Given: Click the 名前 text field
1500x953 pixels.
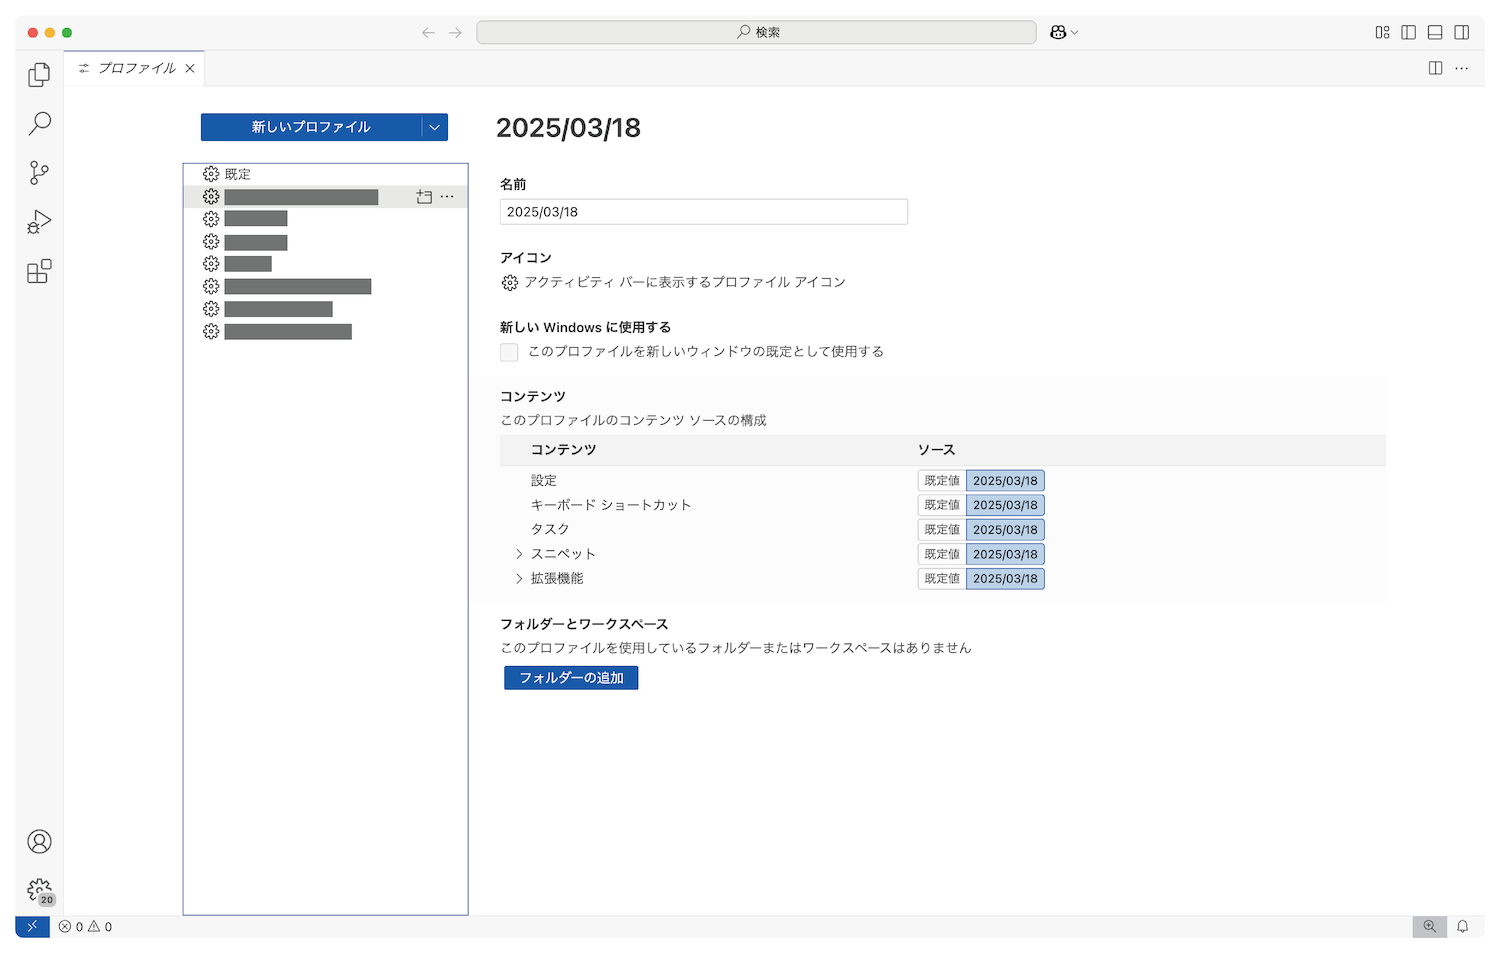Looking at the screenshot, I should click(x=703, y=212).
